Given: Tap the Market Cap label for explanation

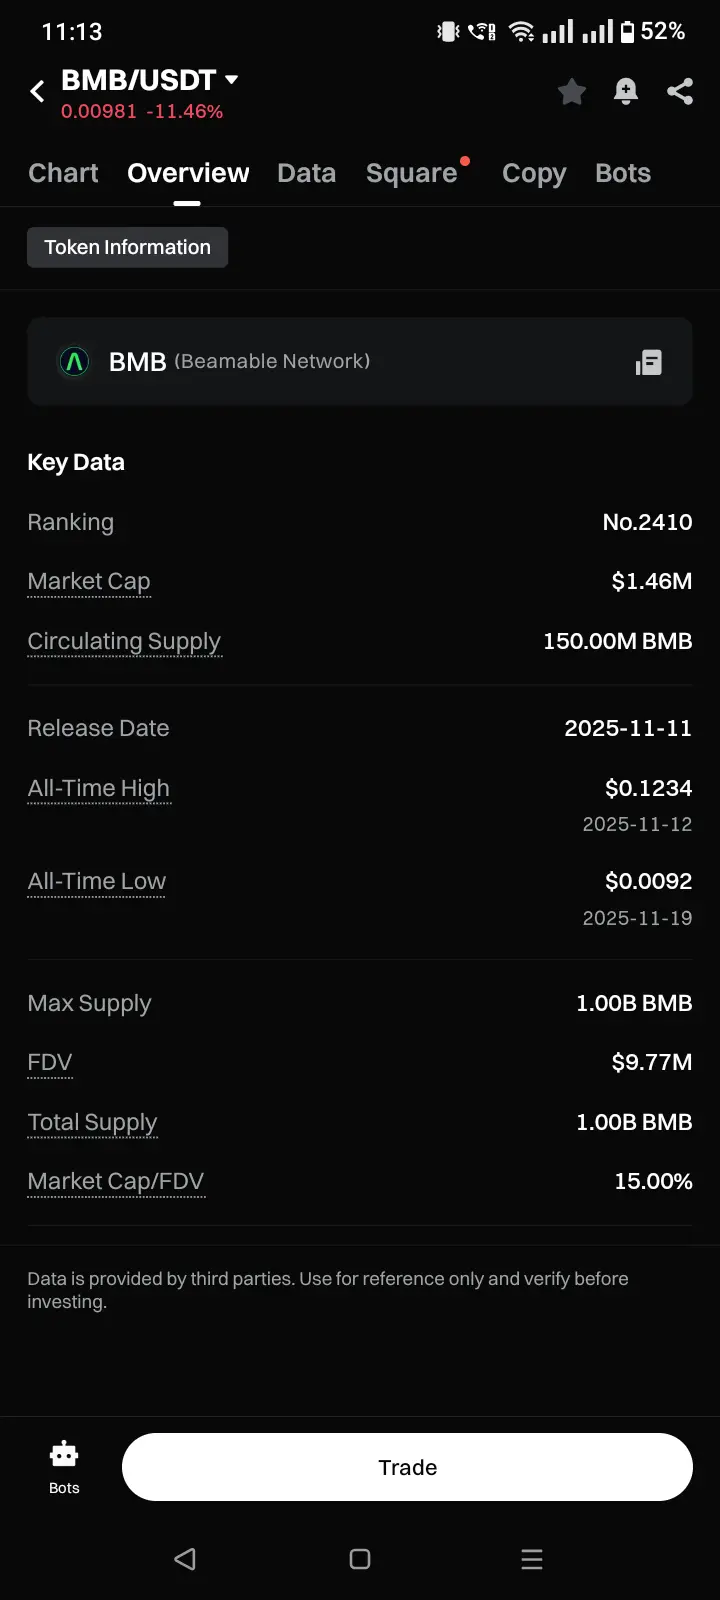Looking at the screenshot, I should 89,581.
